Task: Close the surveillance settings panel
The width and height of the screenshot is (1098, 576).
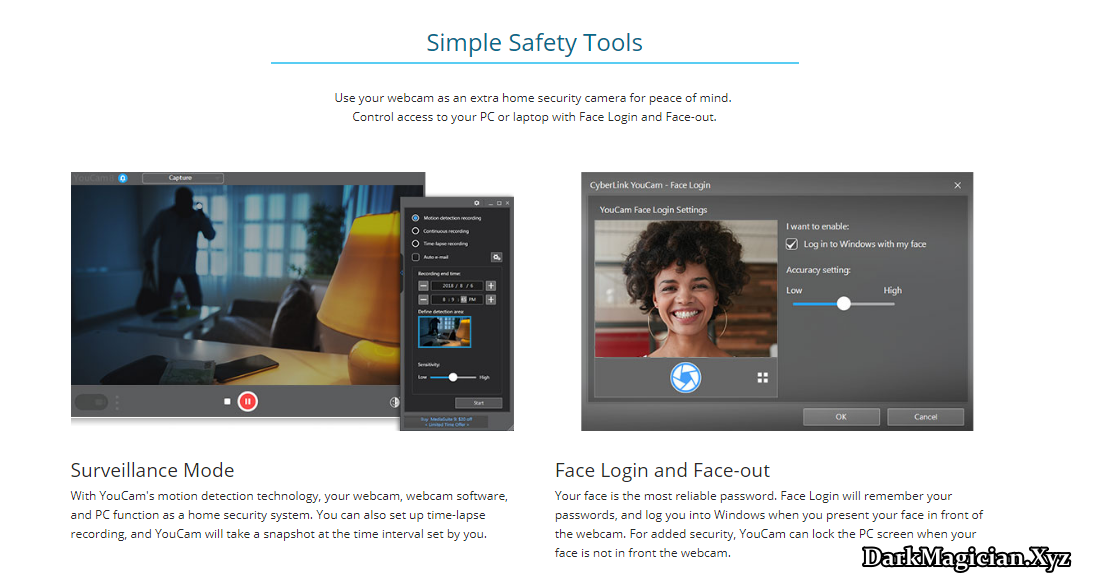Action: 508,203
